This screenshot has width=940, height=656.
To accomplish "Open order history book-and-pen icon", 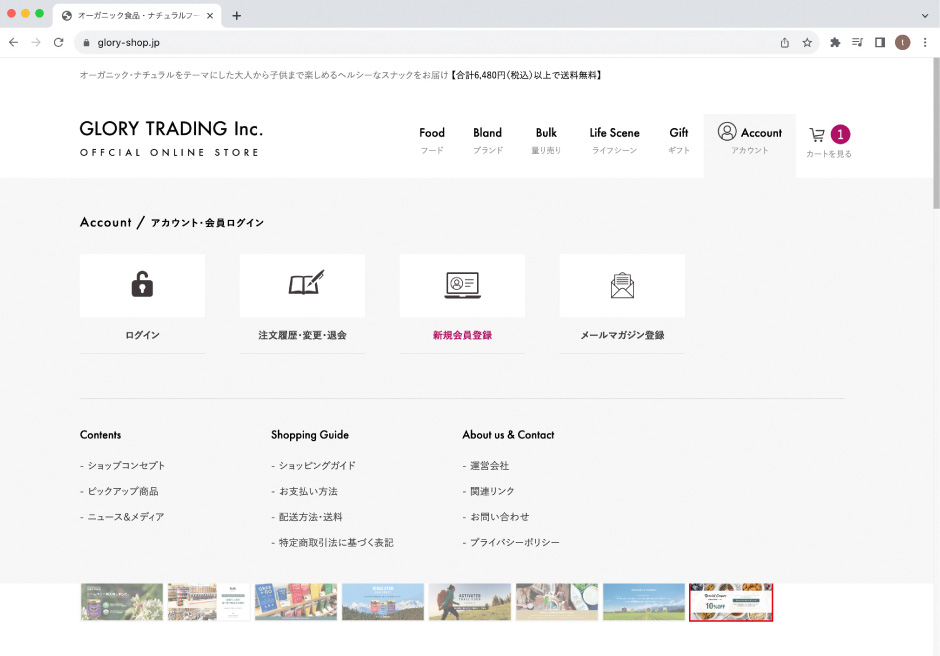I will tap(302, 285).
